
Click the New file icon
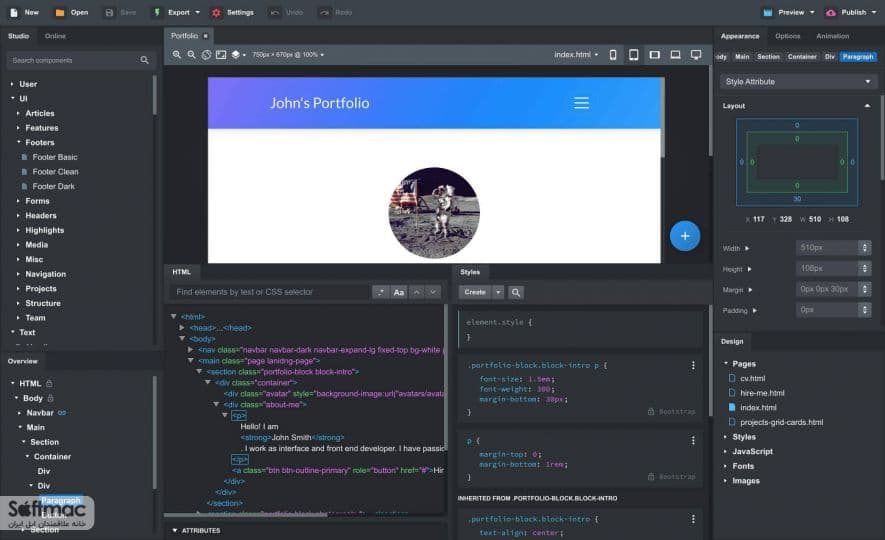pos(14,12)
